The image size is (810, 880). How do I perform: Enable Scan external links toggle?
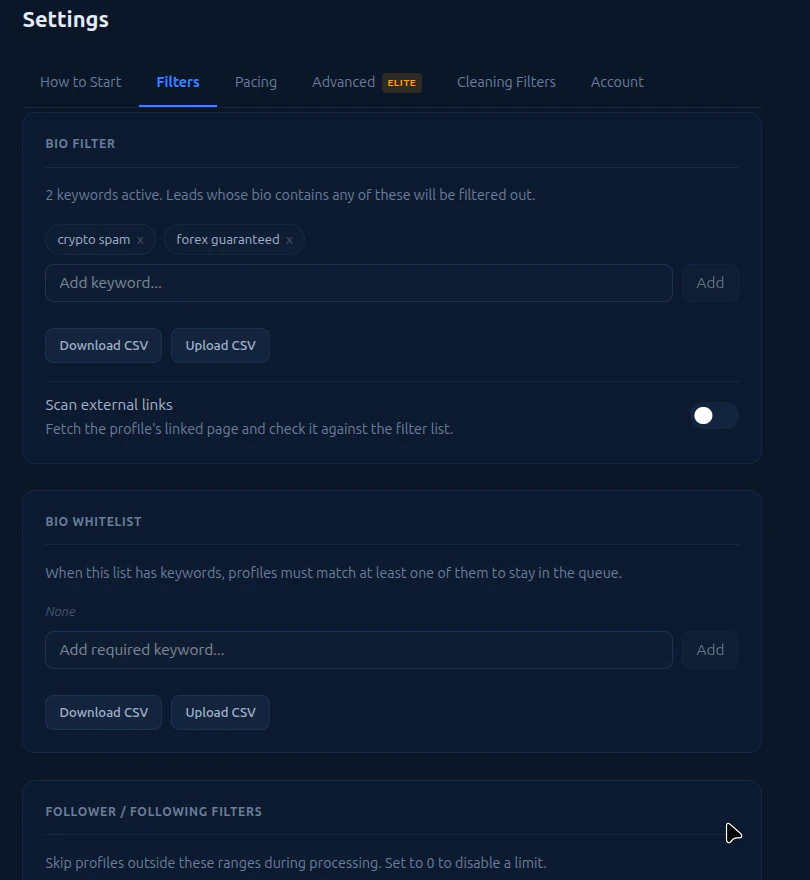click(714, 415)
